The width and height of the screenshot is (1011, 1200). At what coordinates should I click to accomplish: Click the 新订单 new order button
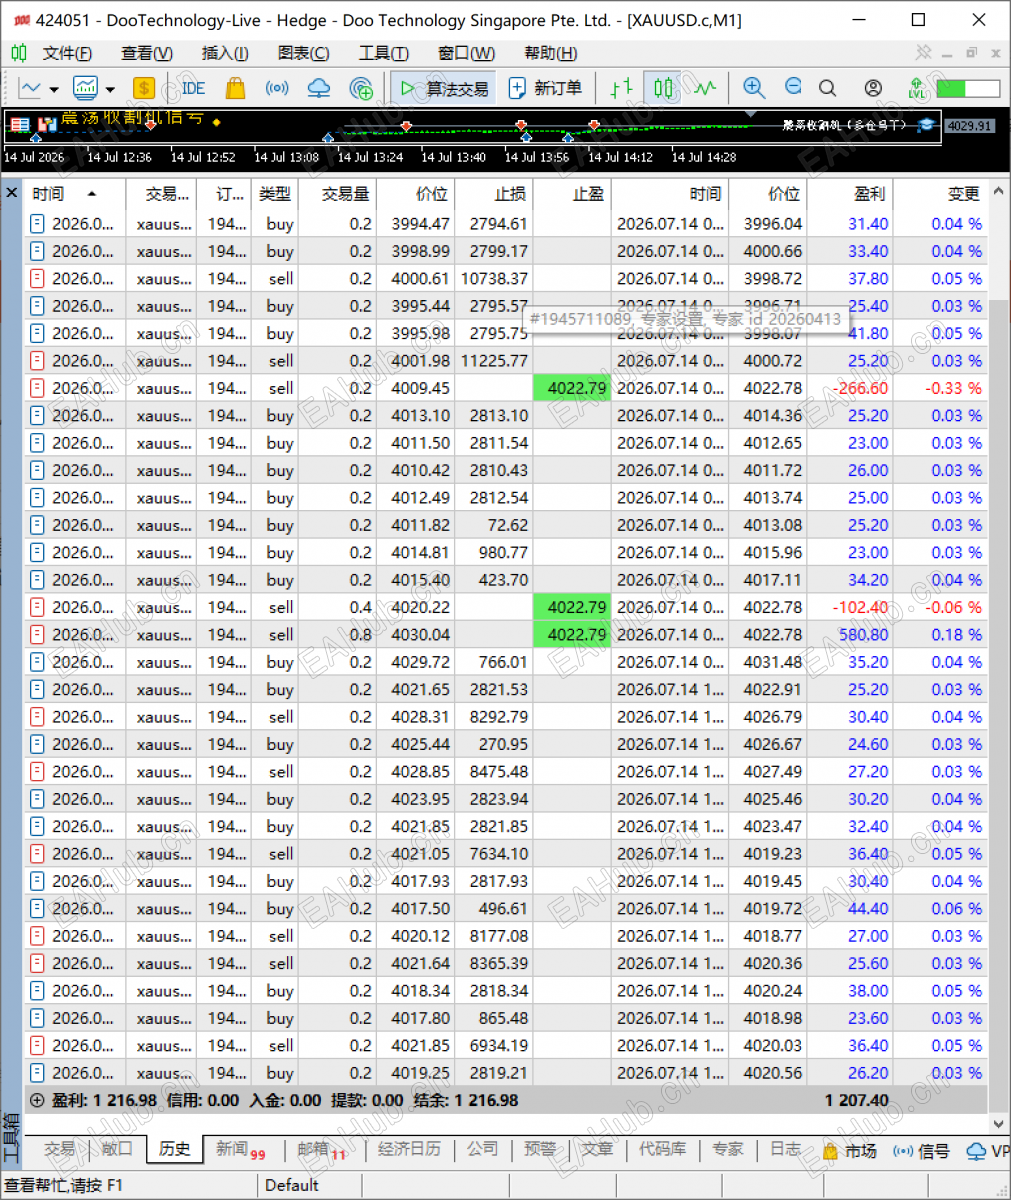tap(545, 88)
